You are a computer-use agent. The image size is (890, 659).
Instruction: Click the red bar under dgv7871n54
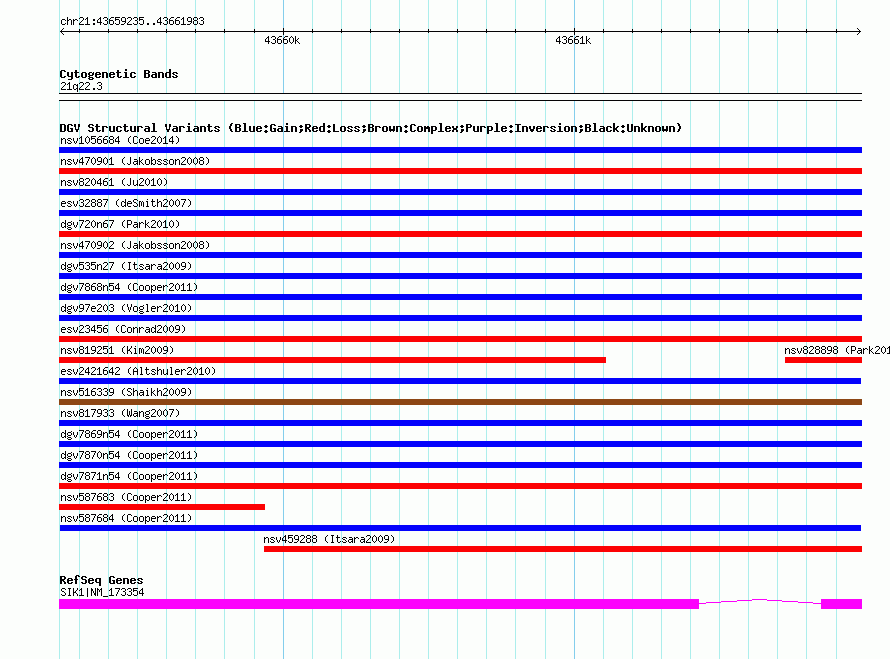460,486
